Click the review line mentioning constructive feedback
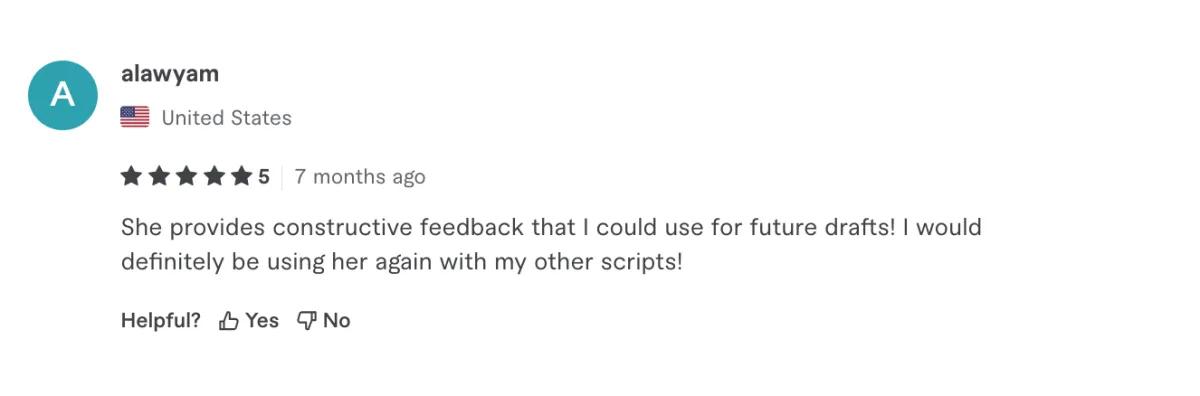The image size is (1200, 396). coord(551,227)
